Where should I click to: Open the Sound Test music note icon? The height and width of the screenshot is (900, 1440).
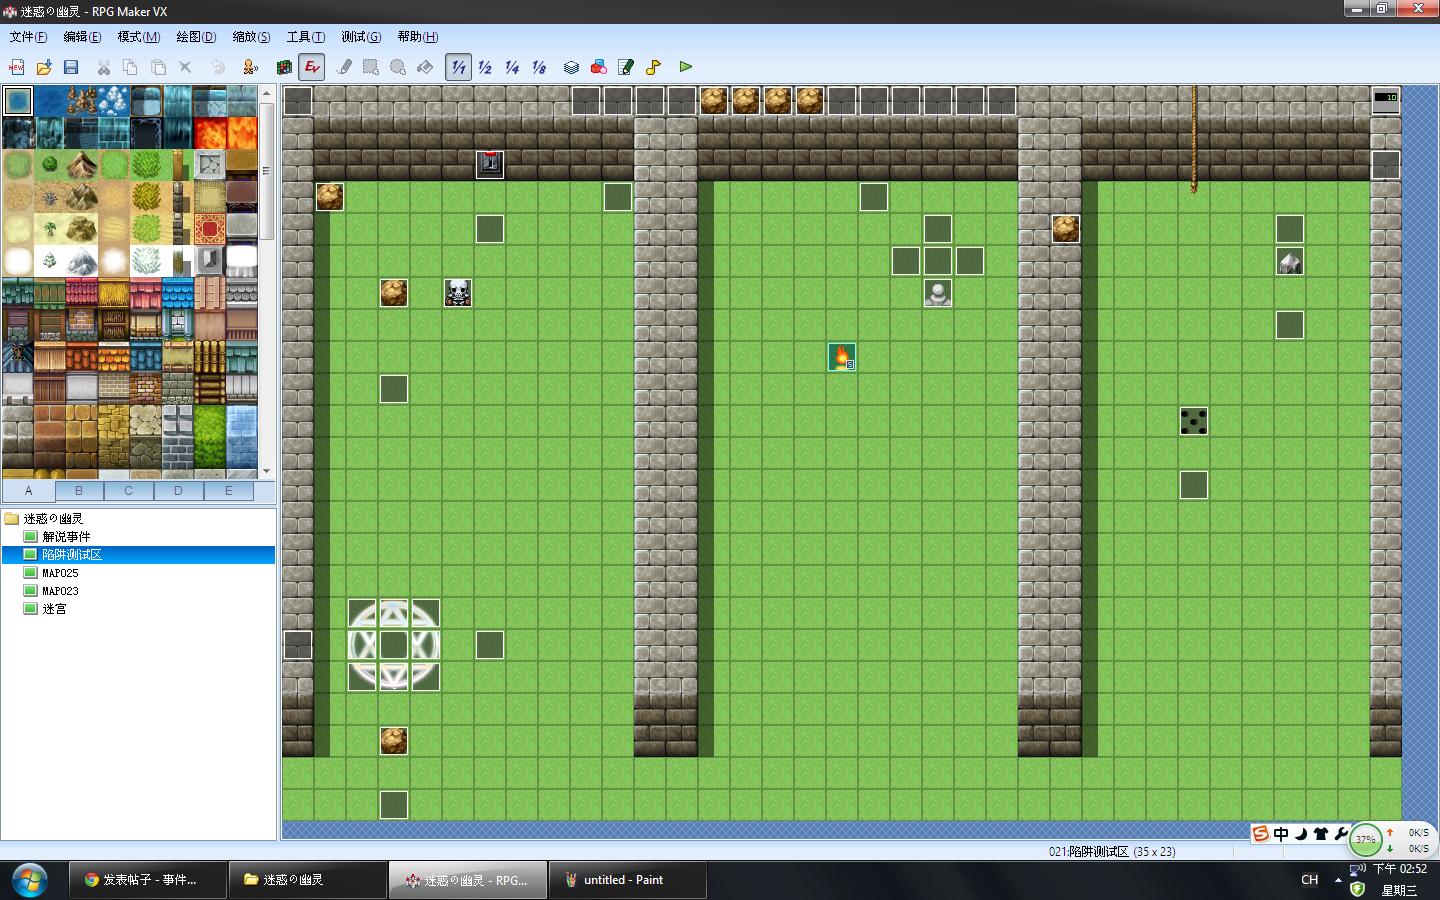tap(653, 67)
